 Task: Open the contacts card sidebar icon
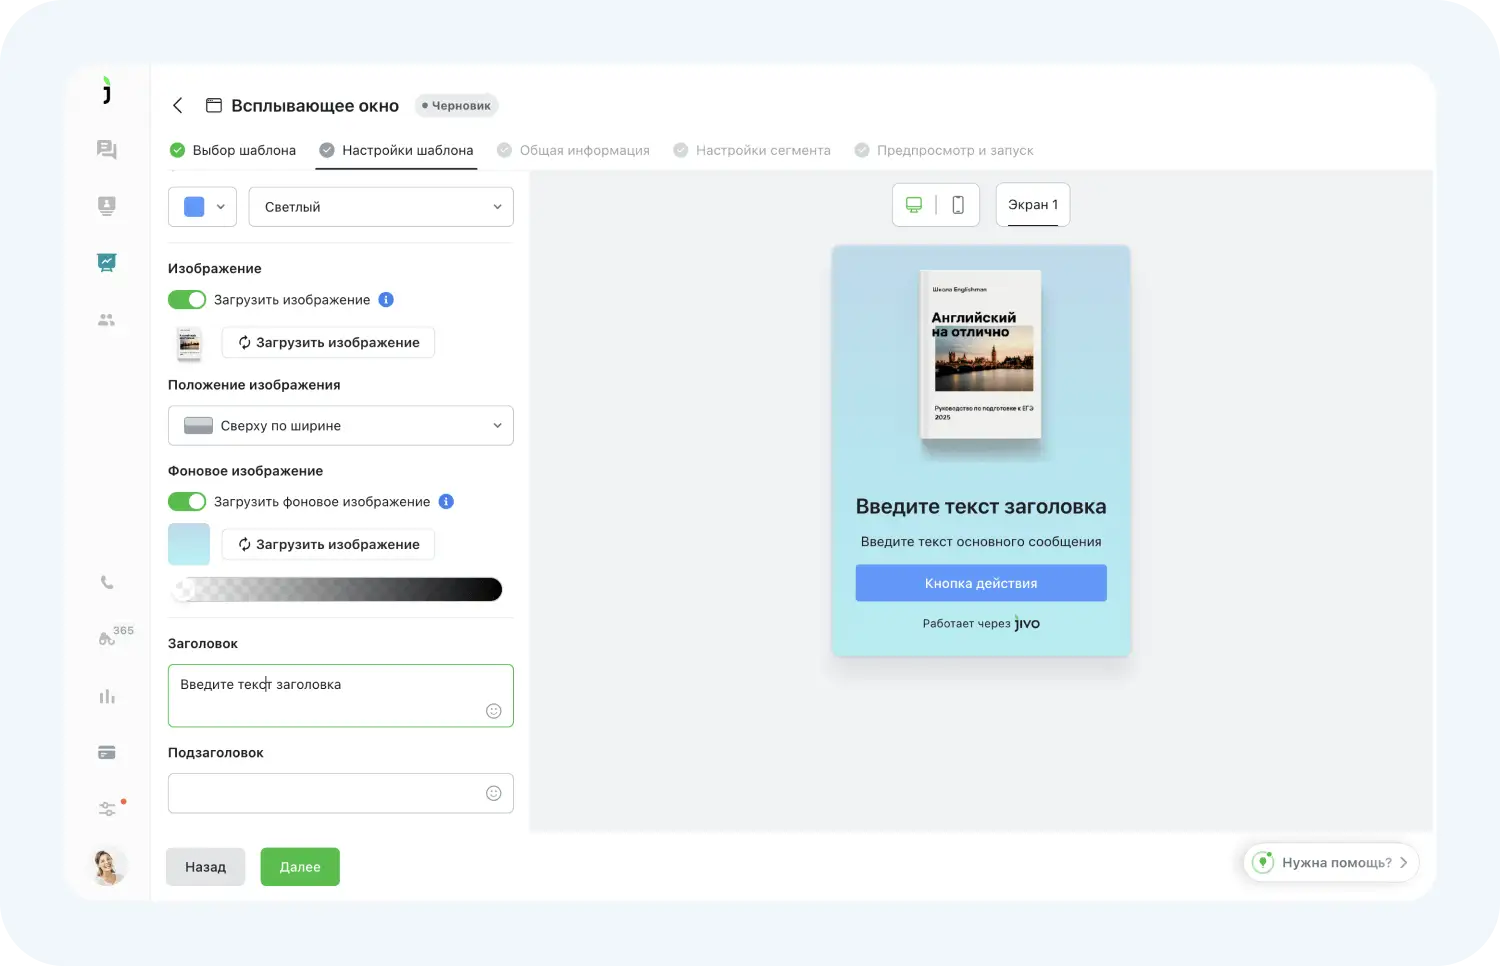click(107, 206)
